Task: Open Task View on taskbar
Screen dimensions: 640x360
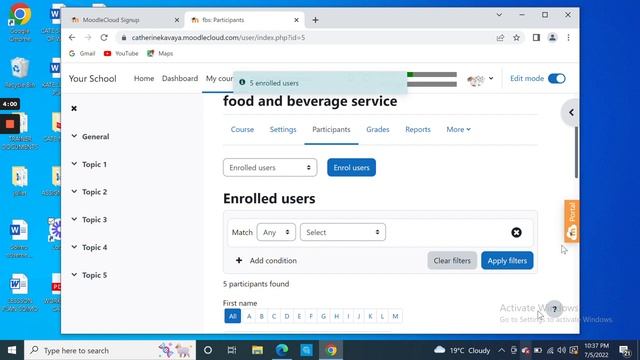Action: (x=232, y=350)
